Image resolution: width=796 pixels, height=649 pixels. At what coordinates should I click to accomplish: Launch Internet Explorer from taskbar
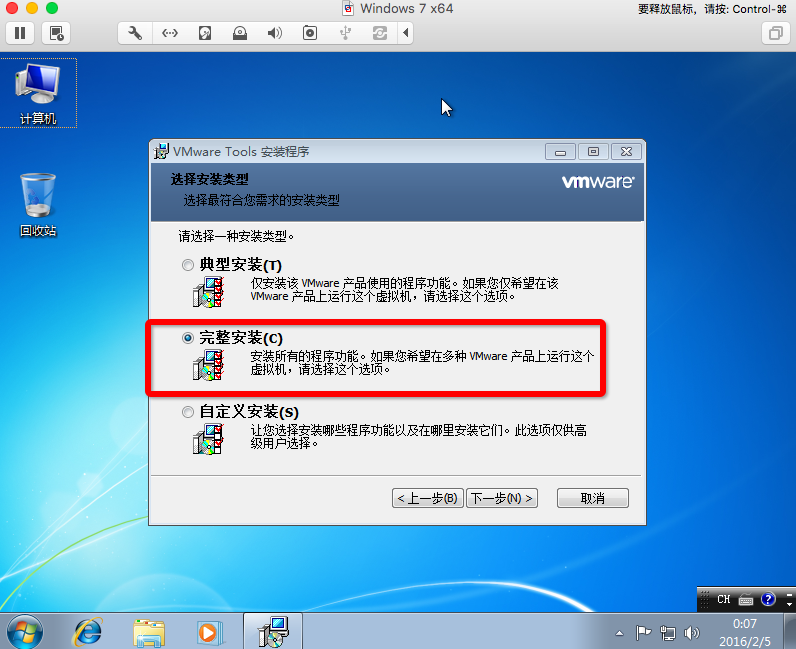pyautogui.click(x=88, y=632)
